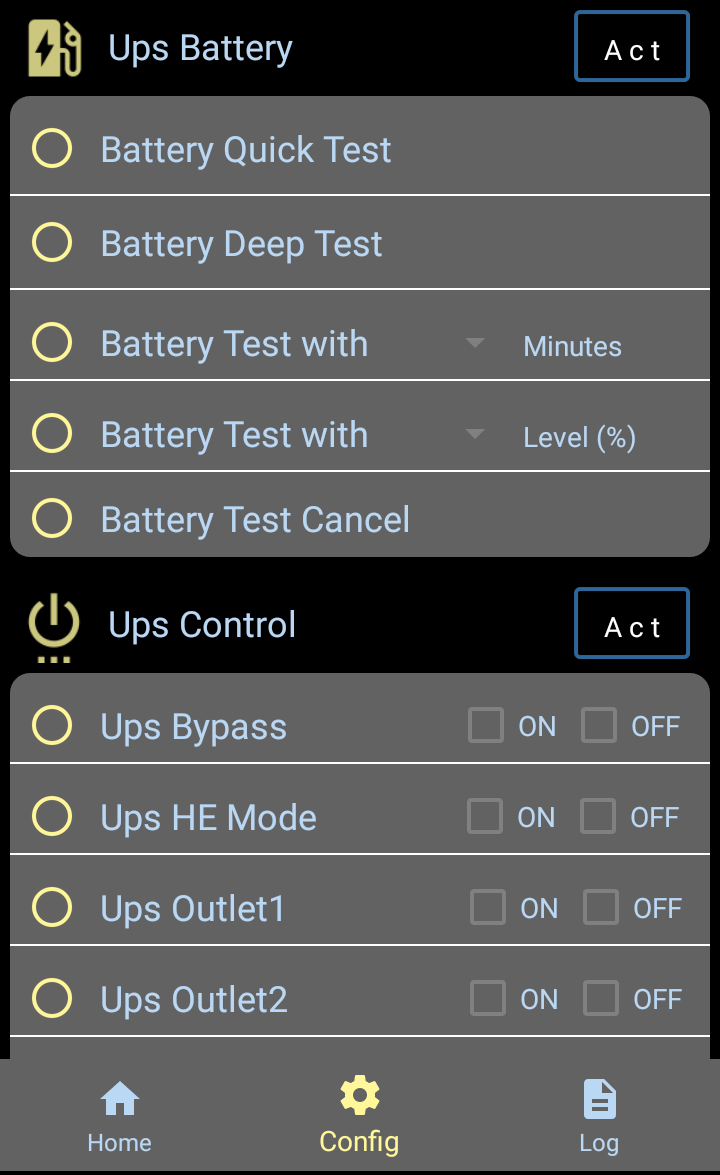Open the Minutes dropdown for battery test
This screenshot has width=720, height=1175.
click(475, 344)
